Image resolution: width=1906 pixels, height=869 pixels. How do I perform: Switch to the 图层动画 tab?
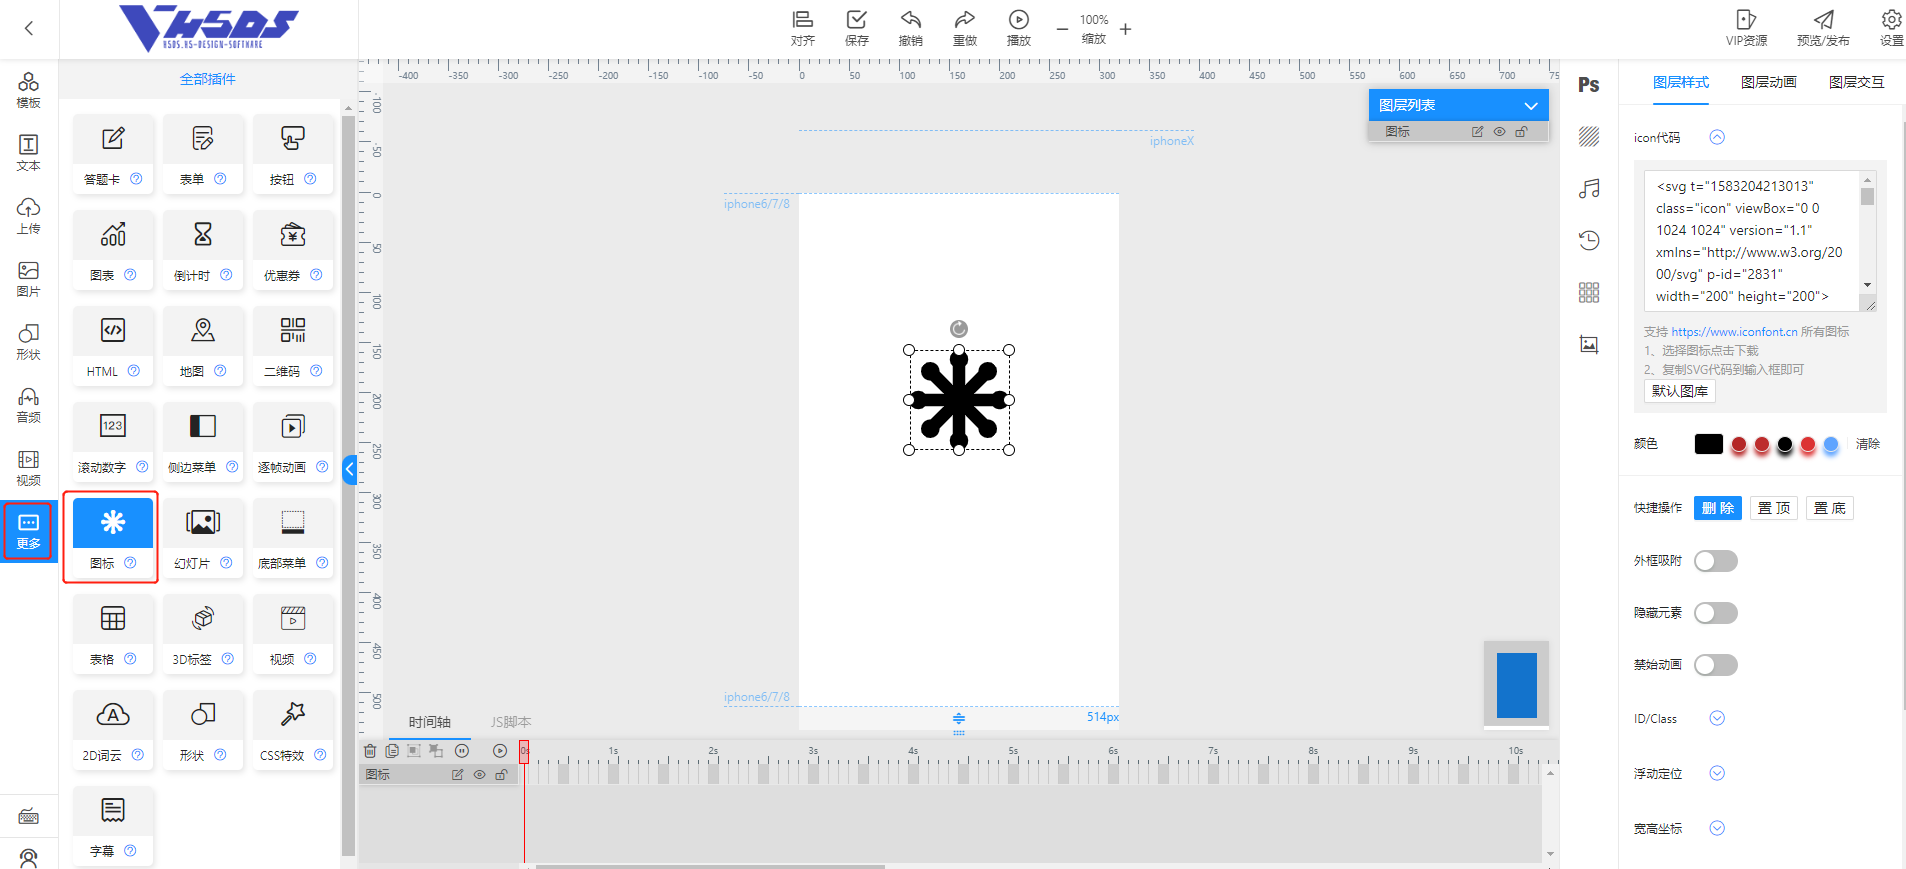point(1769,83)
